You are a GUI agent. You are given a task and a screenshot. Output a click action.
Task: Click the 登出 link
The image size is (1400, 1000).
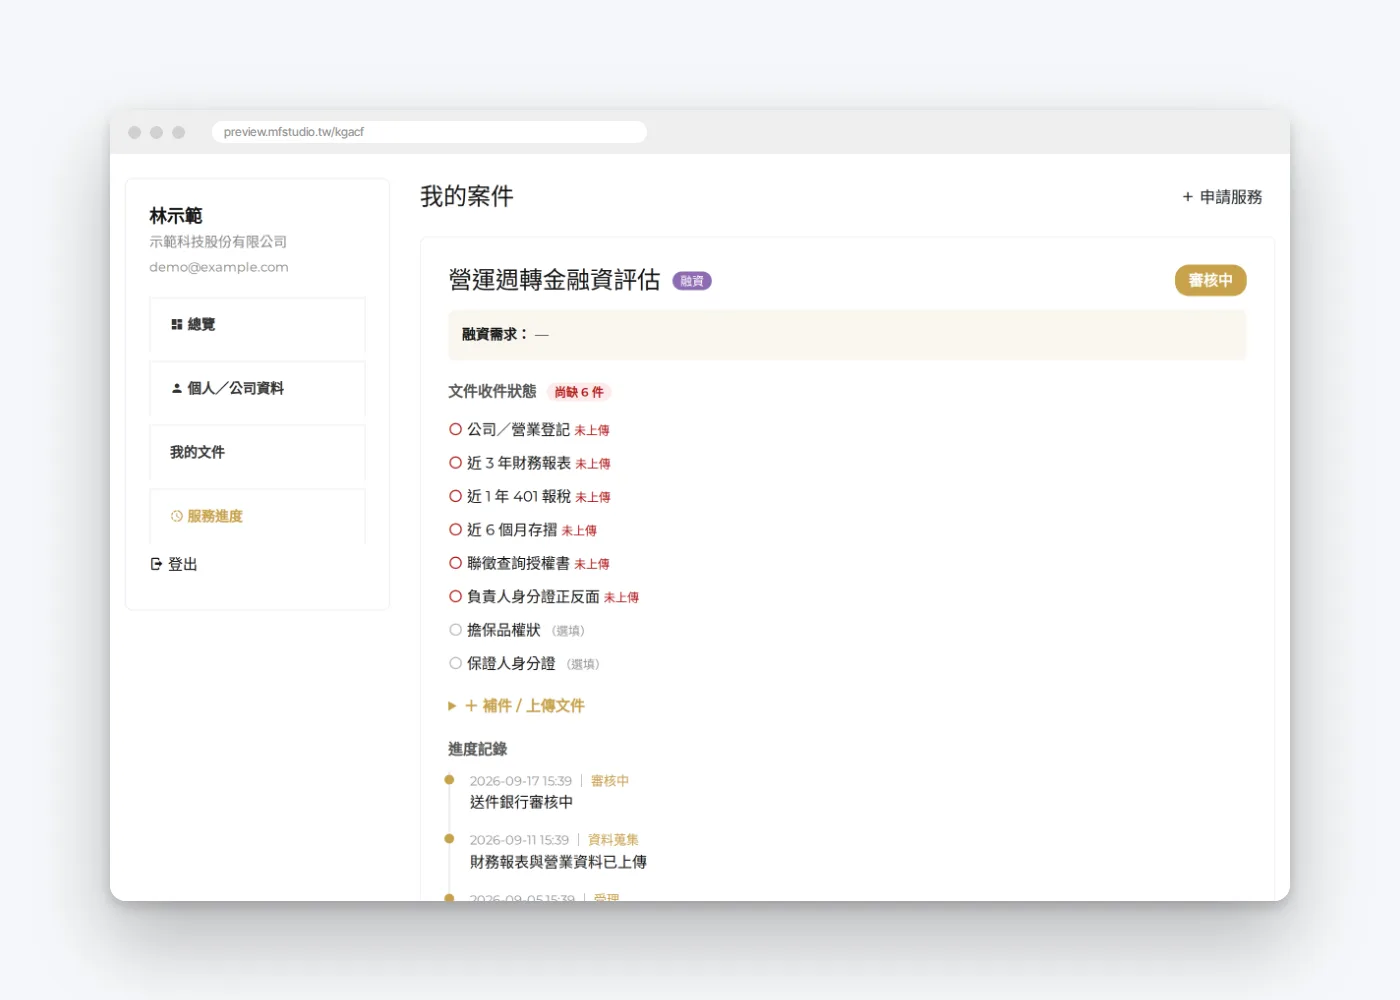pos(174,564)
